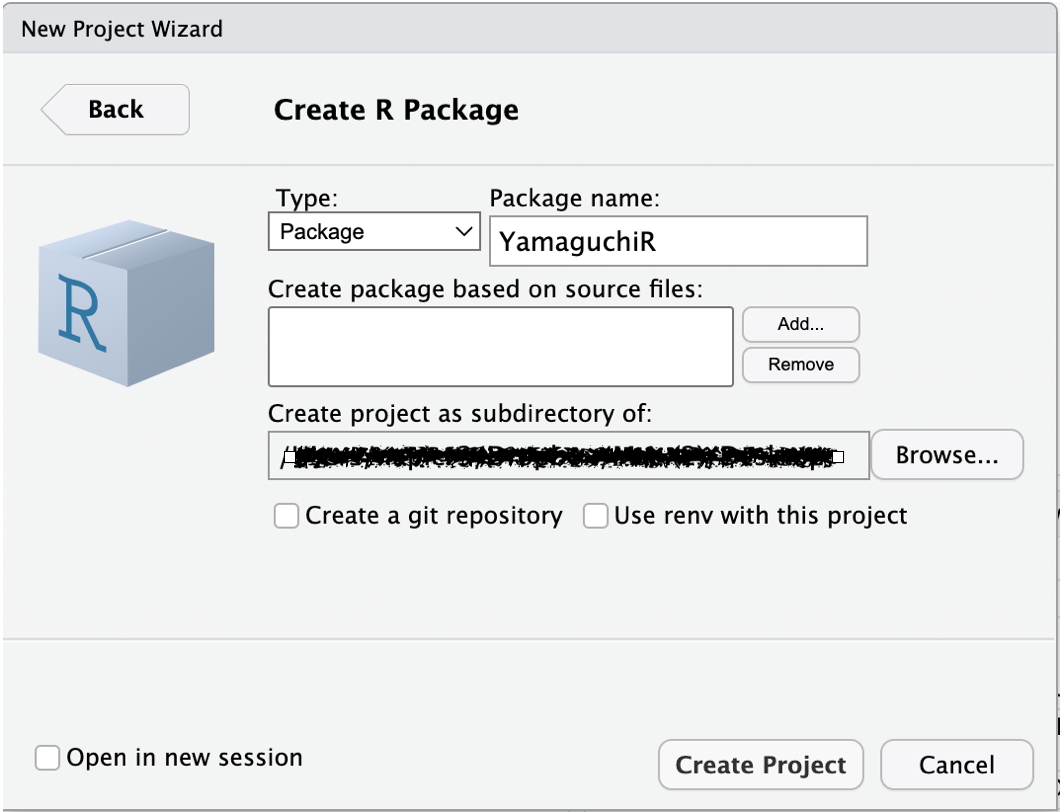Screen dimensions: 1060x812
Task: Click the empty source files list box
Action: (x=500, y=346)
